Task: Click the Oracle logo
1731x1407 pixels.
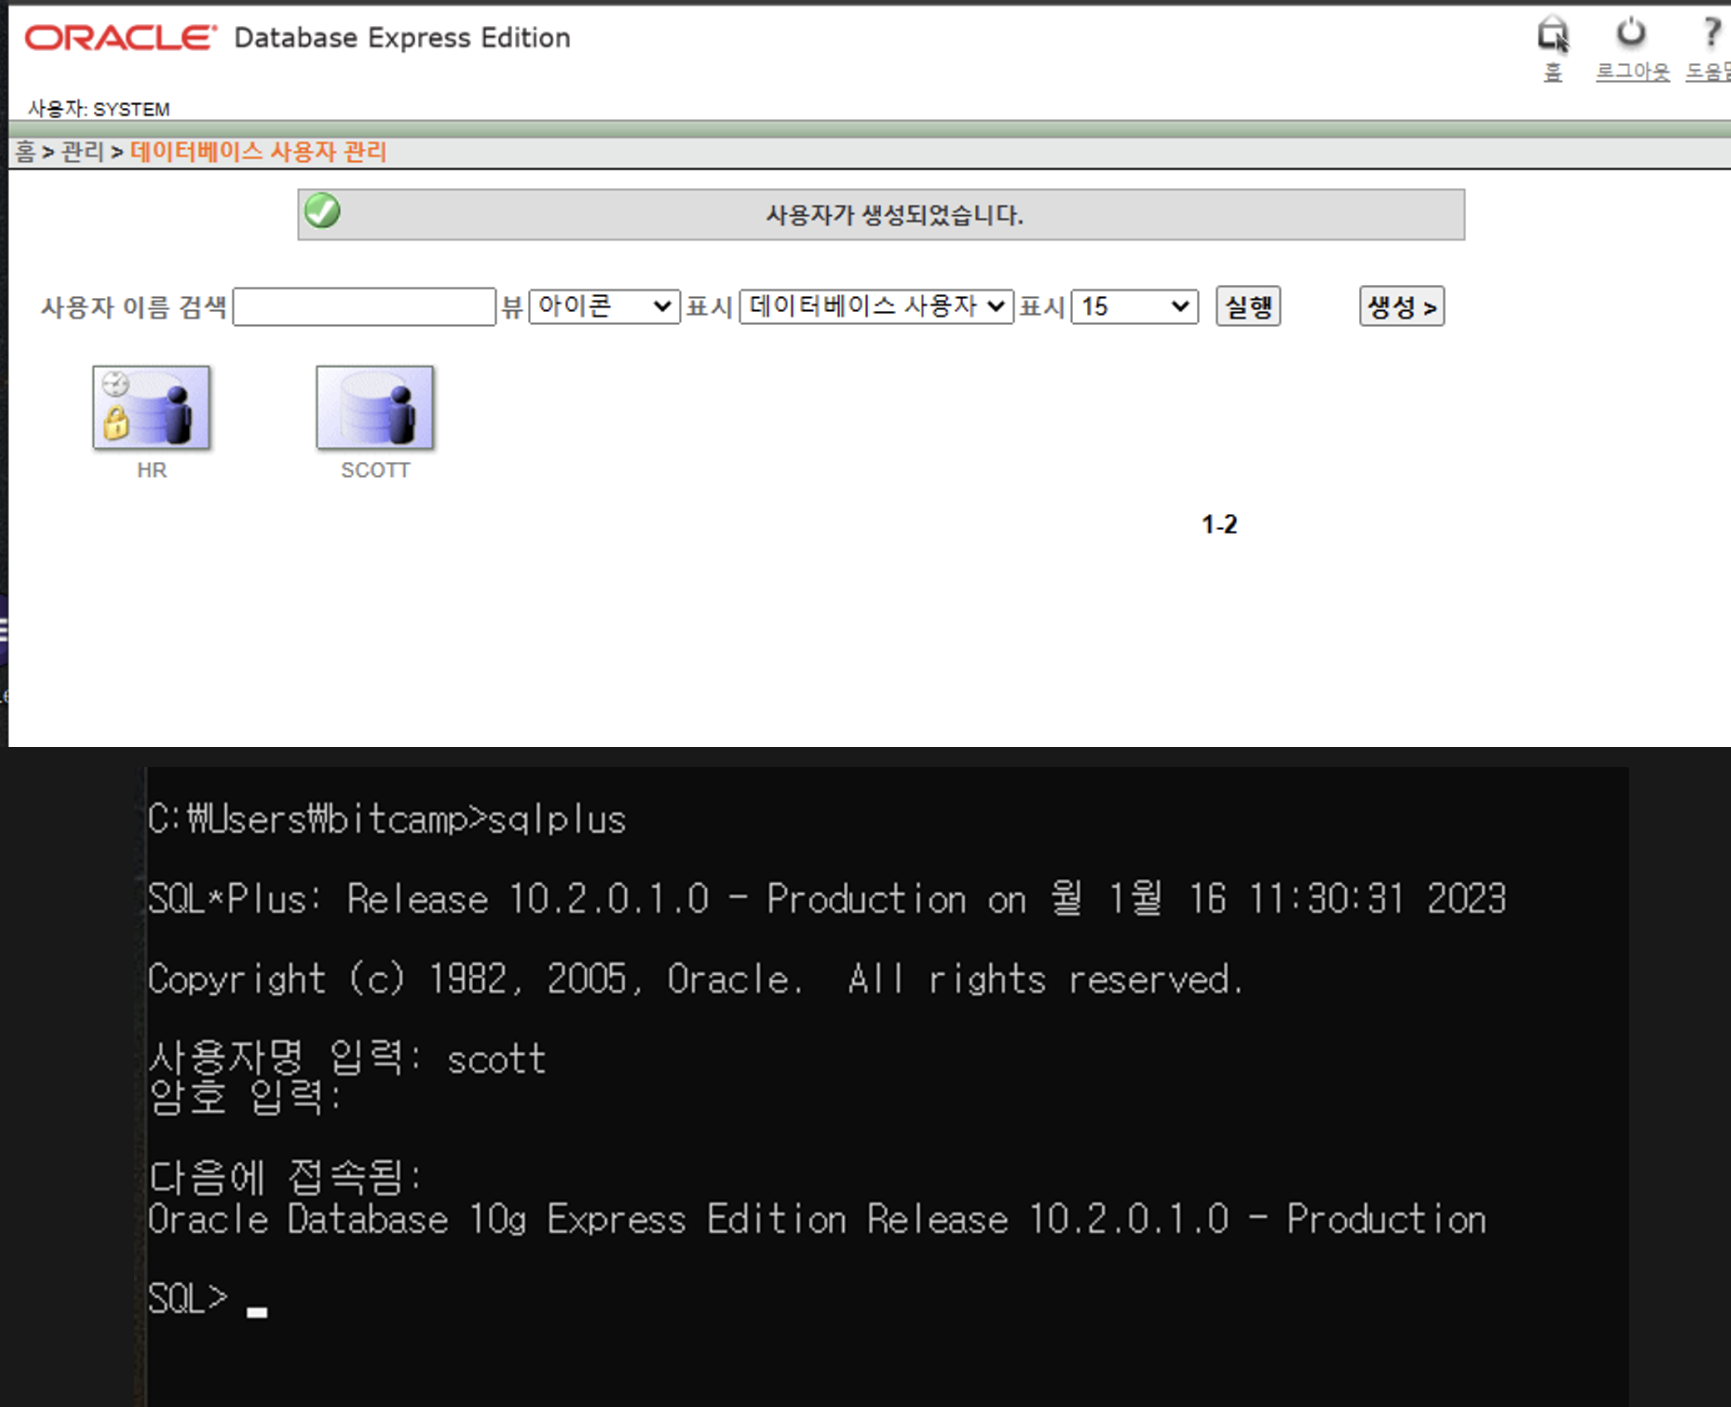Action: click(x=120, y=38)
